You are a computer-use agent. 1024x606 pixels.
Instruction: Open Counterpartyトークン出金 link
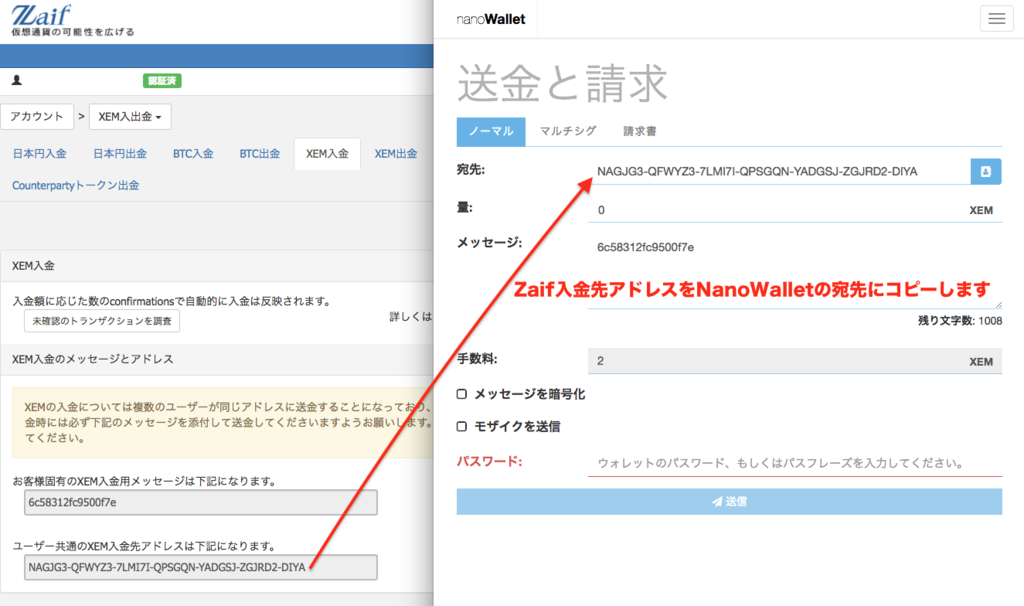coord(76,185)
